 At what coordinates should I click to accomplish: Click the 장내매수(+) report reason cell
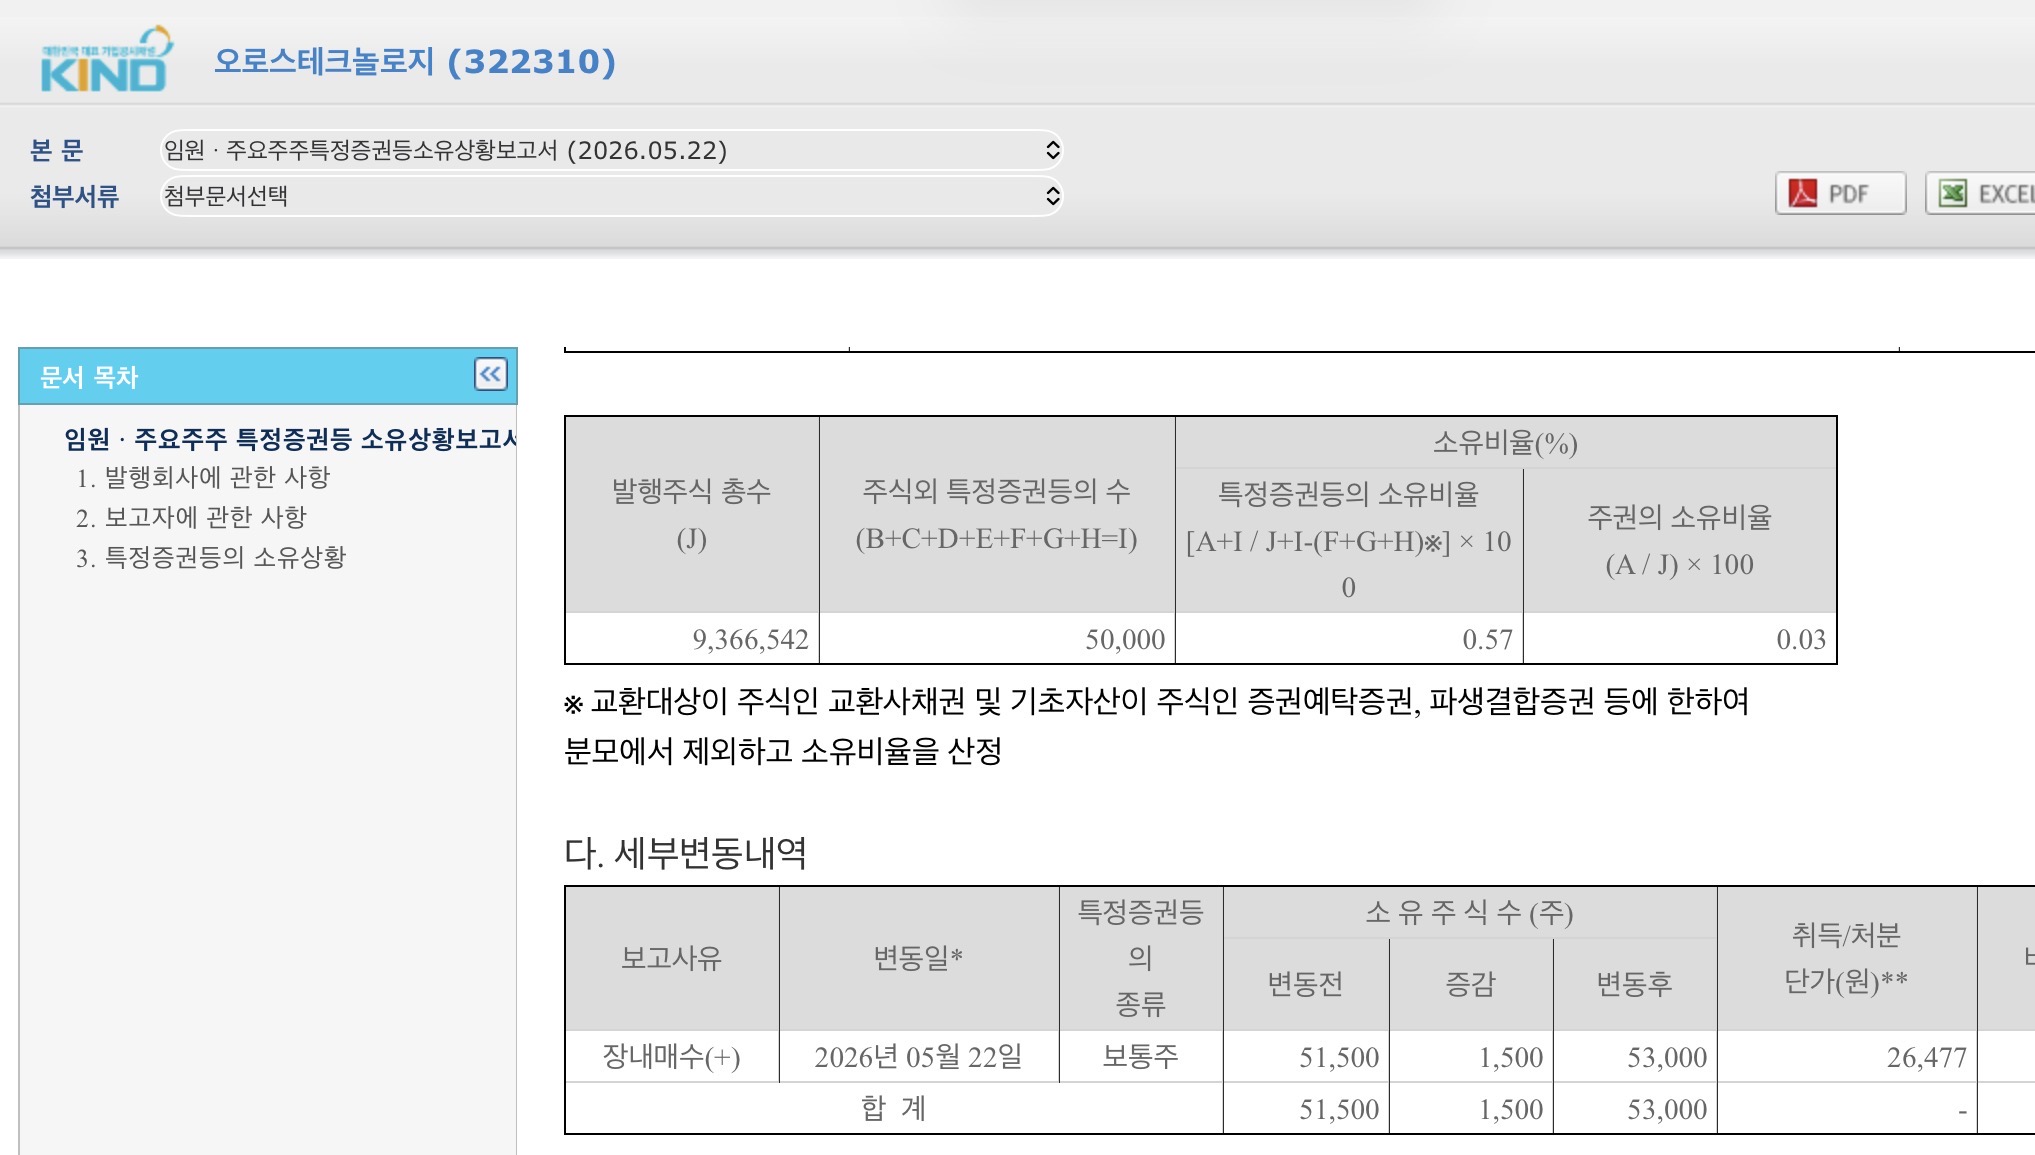pos(672,1057)
